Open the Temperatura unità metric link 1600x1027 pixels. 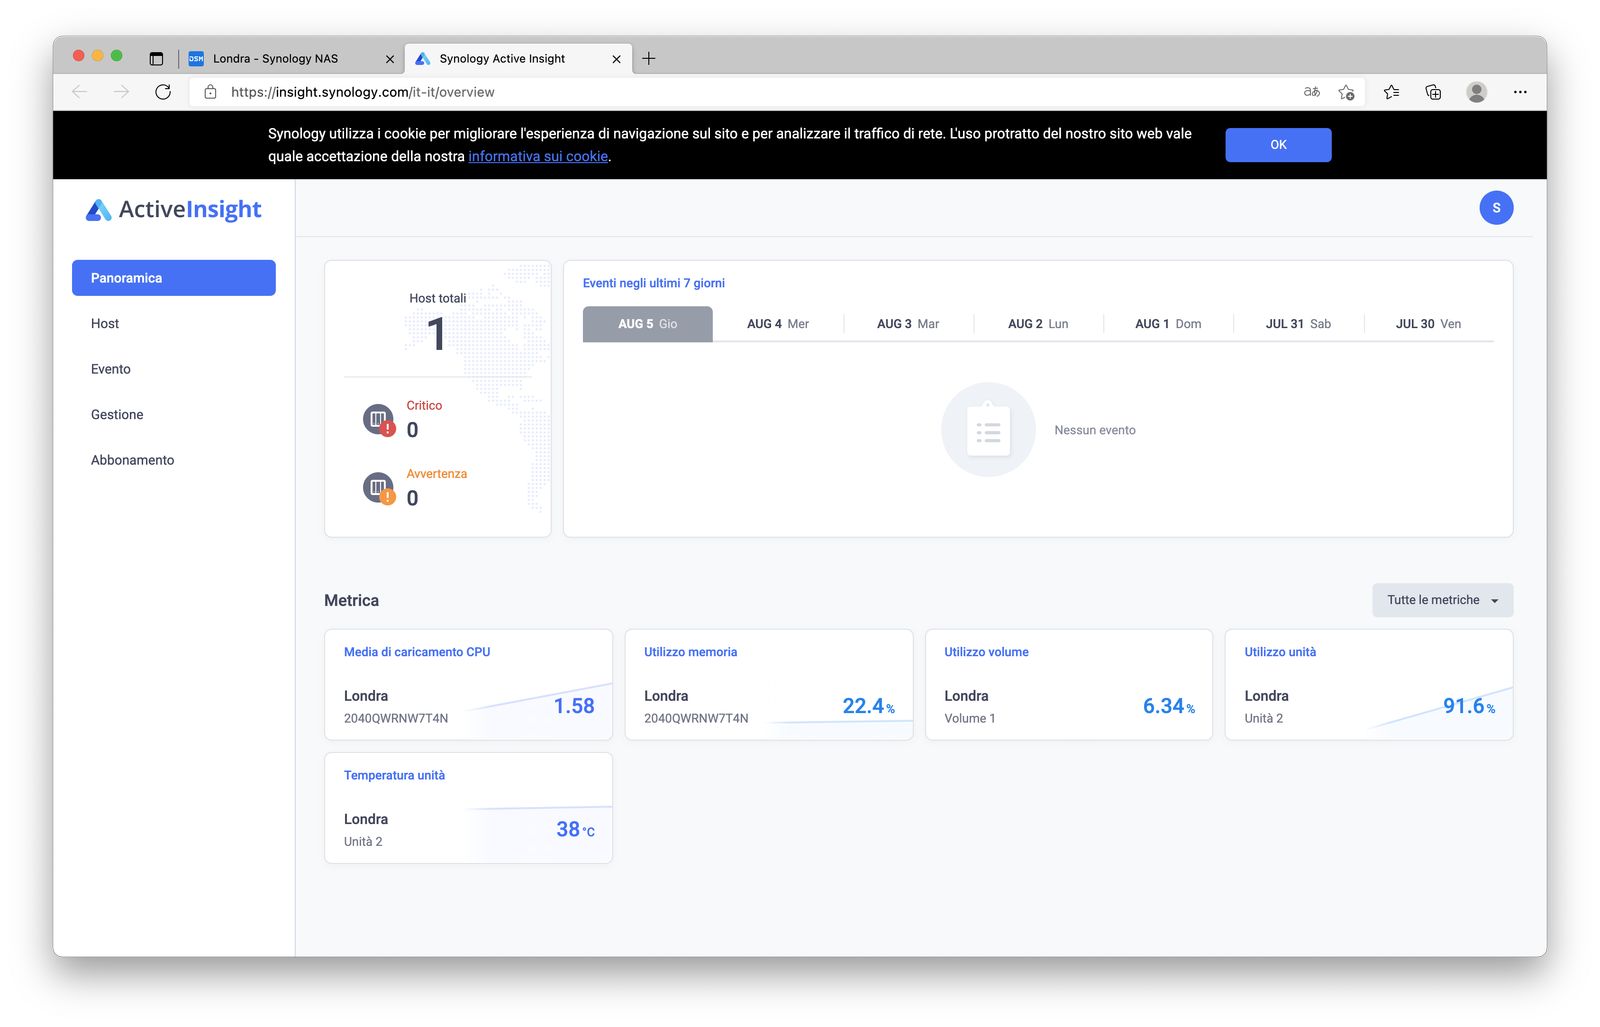point(394,775)
